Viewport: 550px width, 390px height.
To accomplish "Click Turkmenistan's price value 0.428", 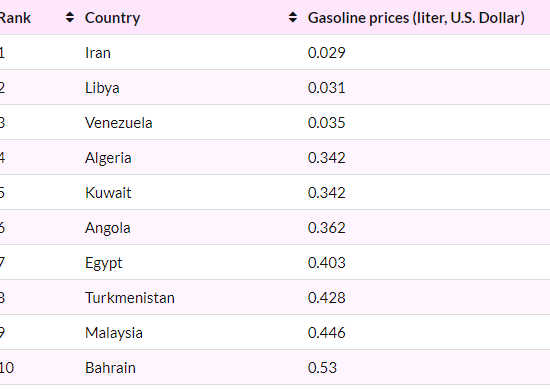I will tap(327, 298).
